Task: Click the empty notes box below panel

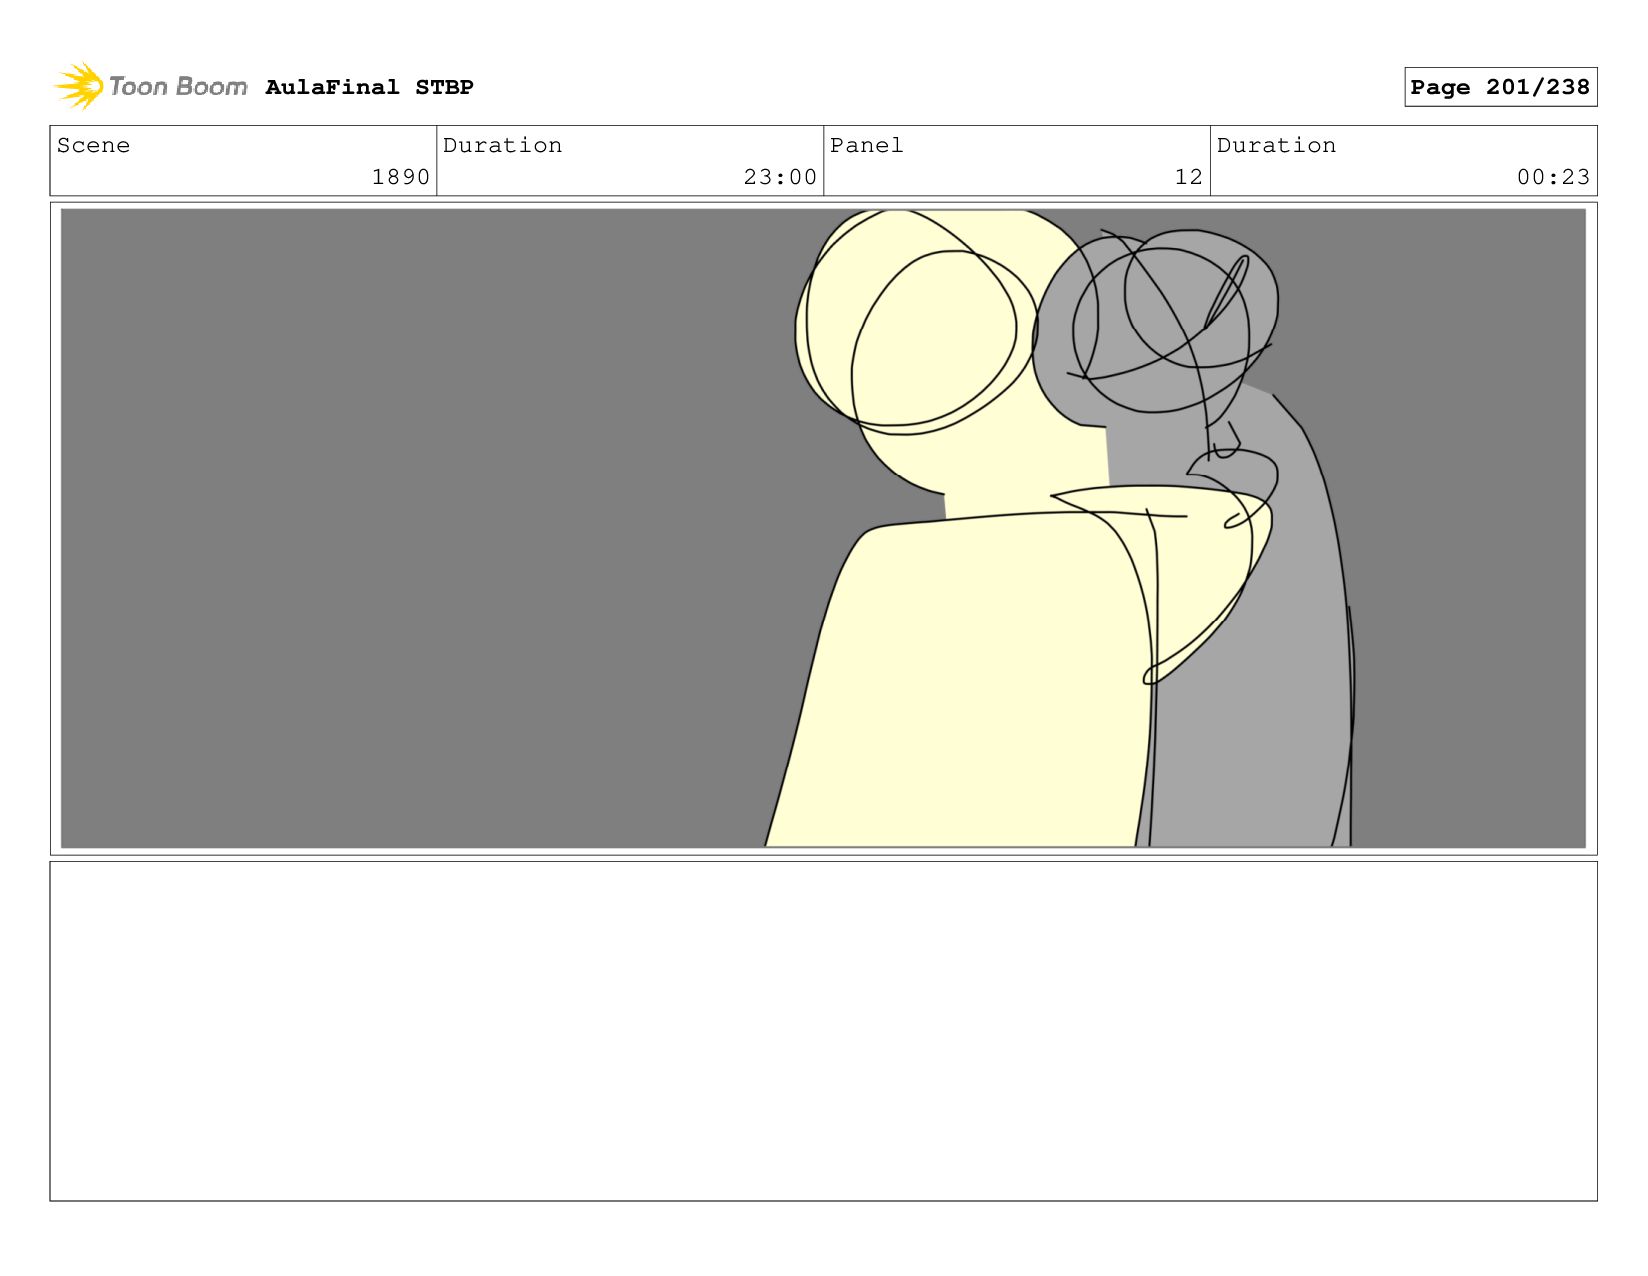Action: pyautogui.click(x=823, y=1031)
